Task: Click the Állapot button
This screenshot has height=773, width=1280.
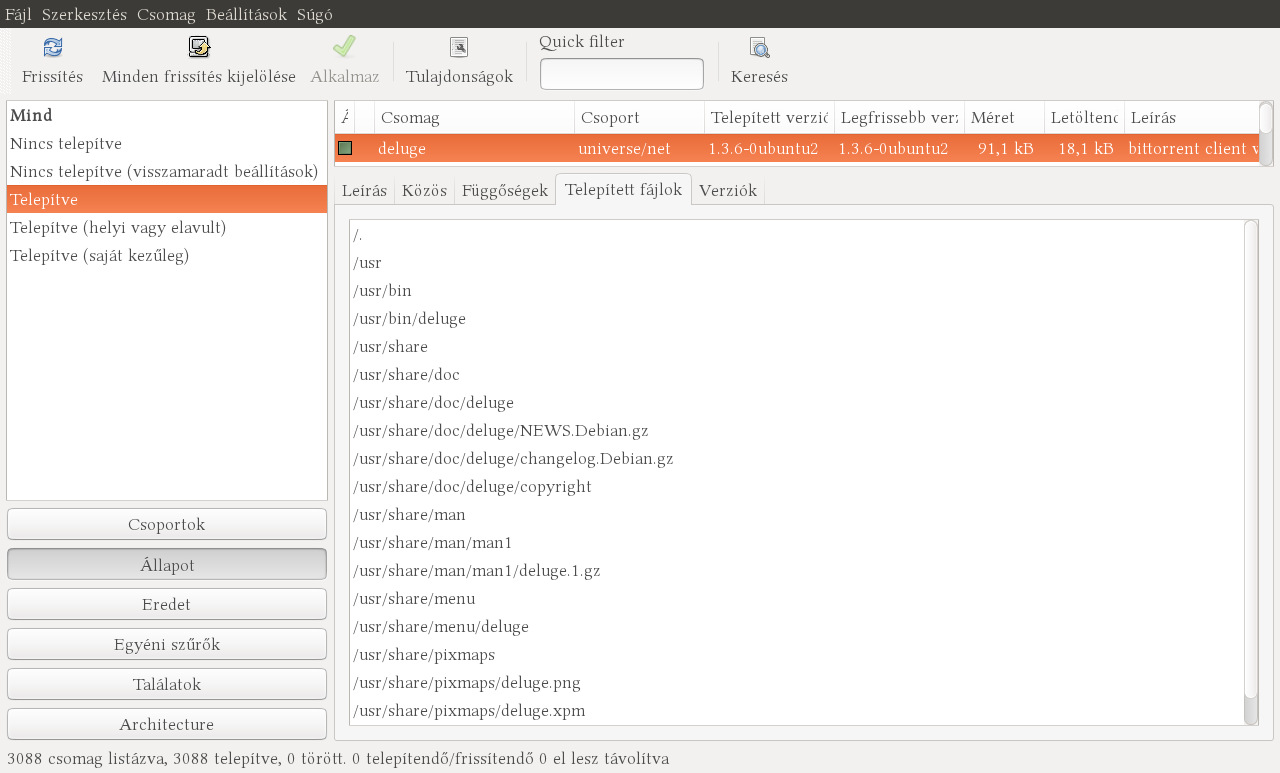Action: click(167, 564)
